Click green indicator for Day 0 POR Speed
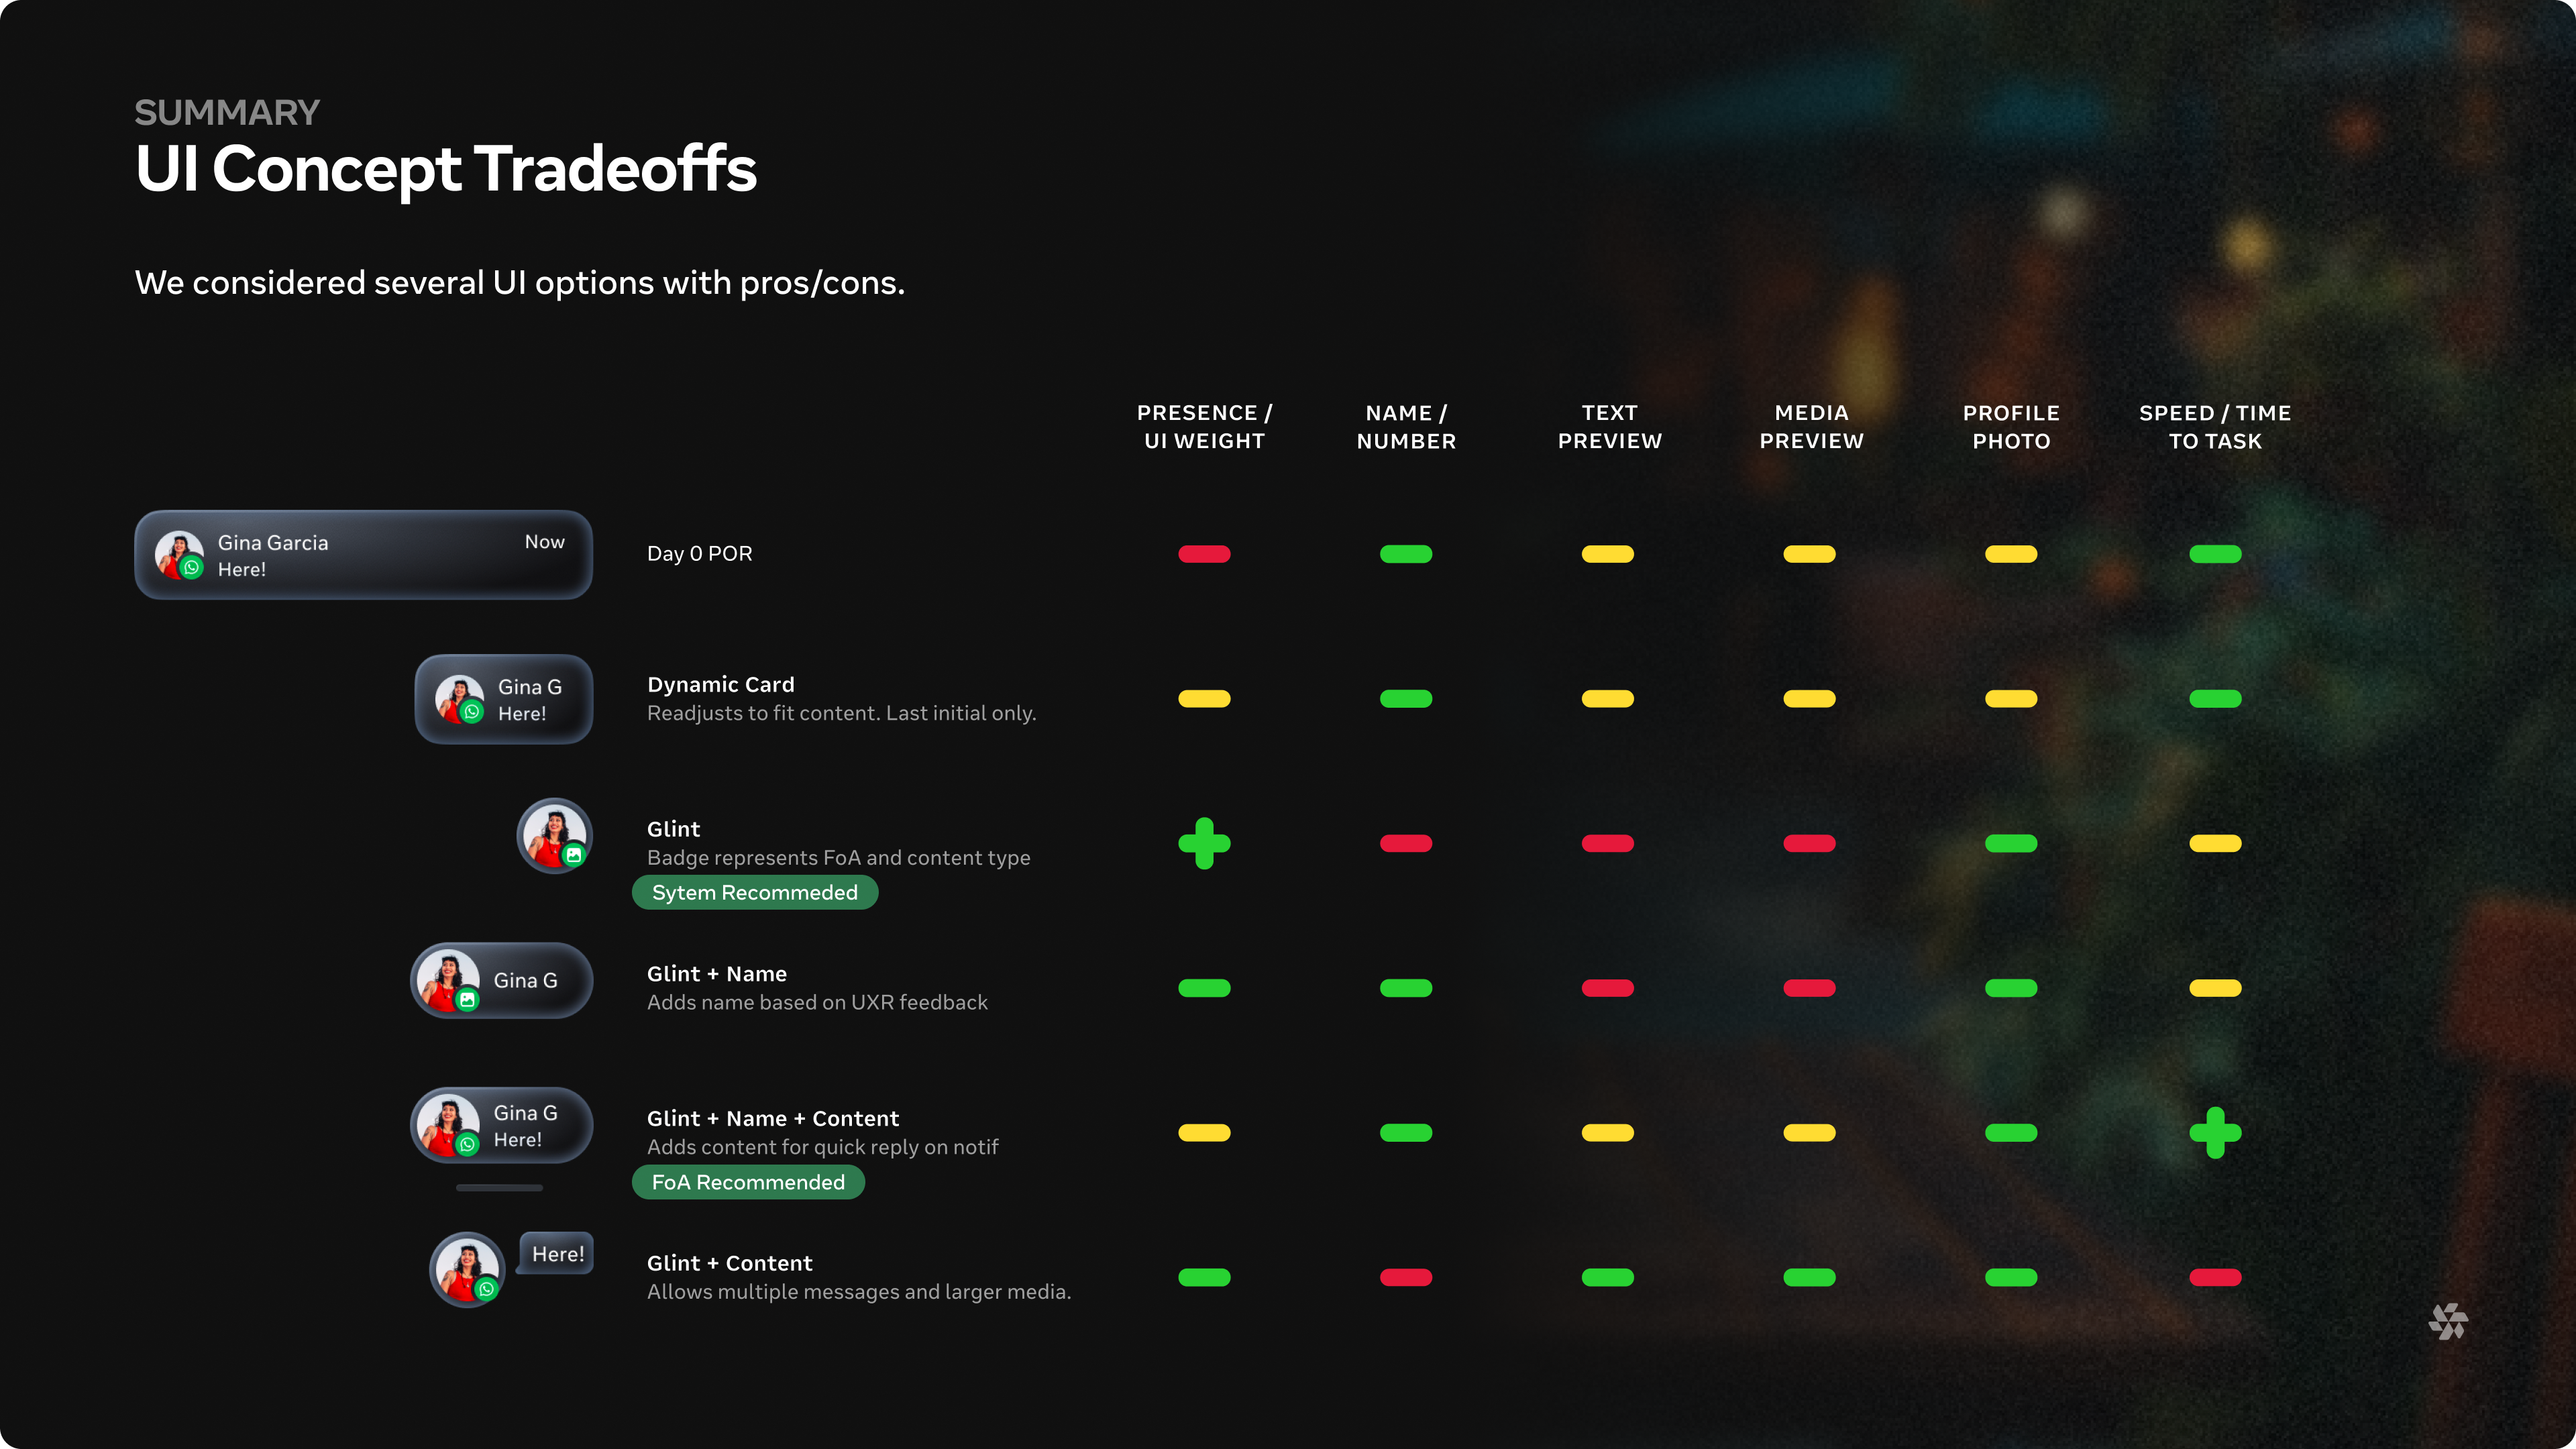This screenshot has width=2576, height=1449. [2215, 554]
